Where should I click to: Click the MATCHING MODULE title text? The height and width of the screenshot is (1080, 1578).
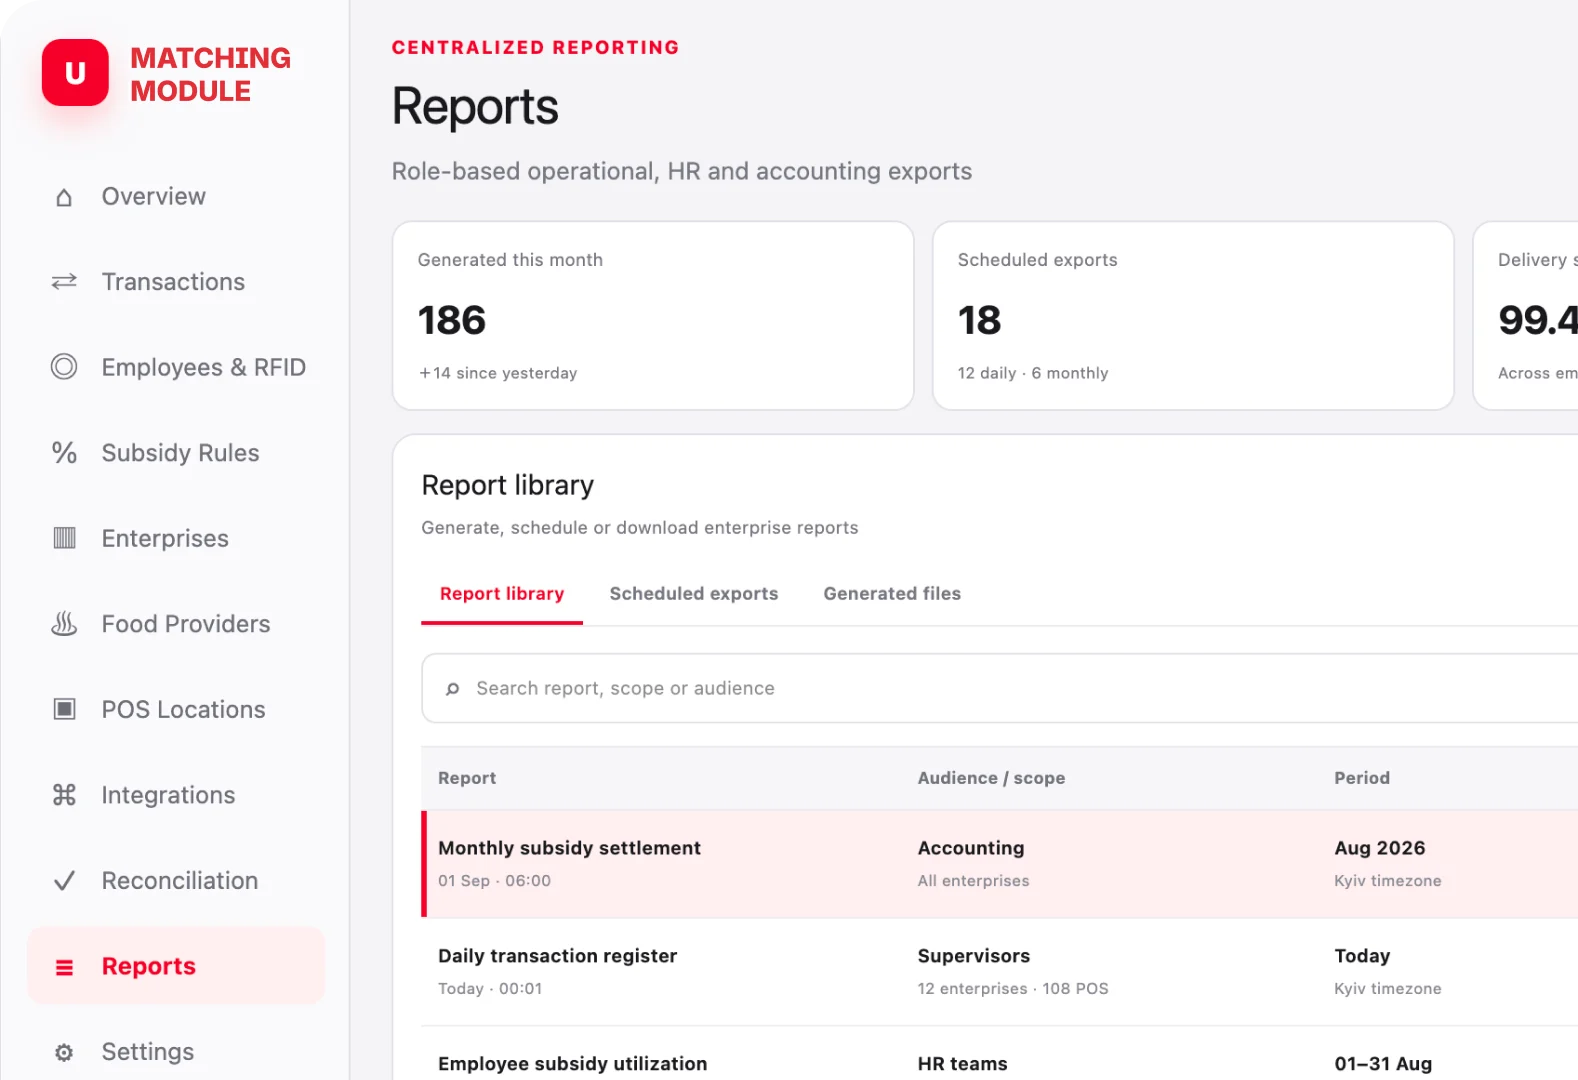pyautogui.click(x=210, y=74)
